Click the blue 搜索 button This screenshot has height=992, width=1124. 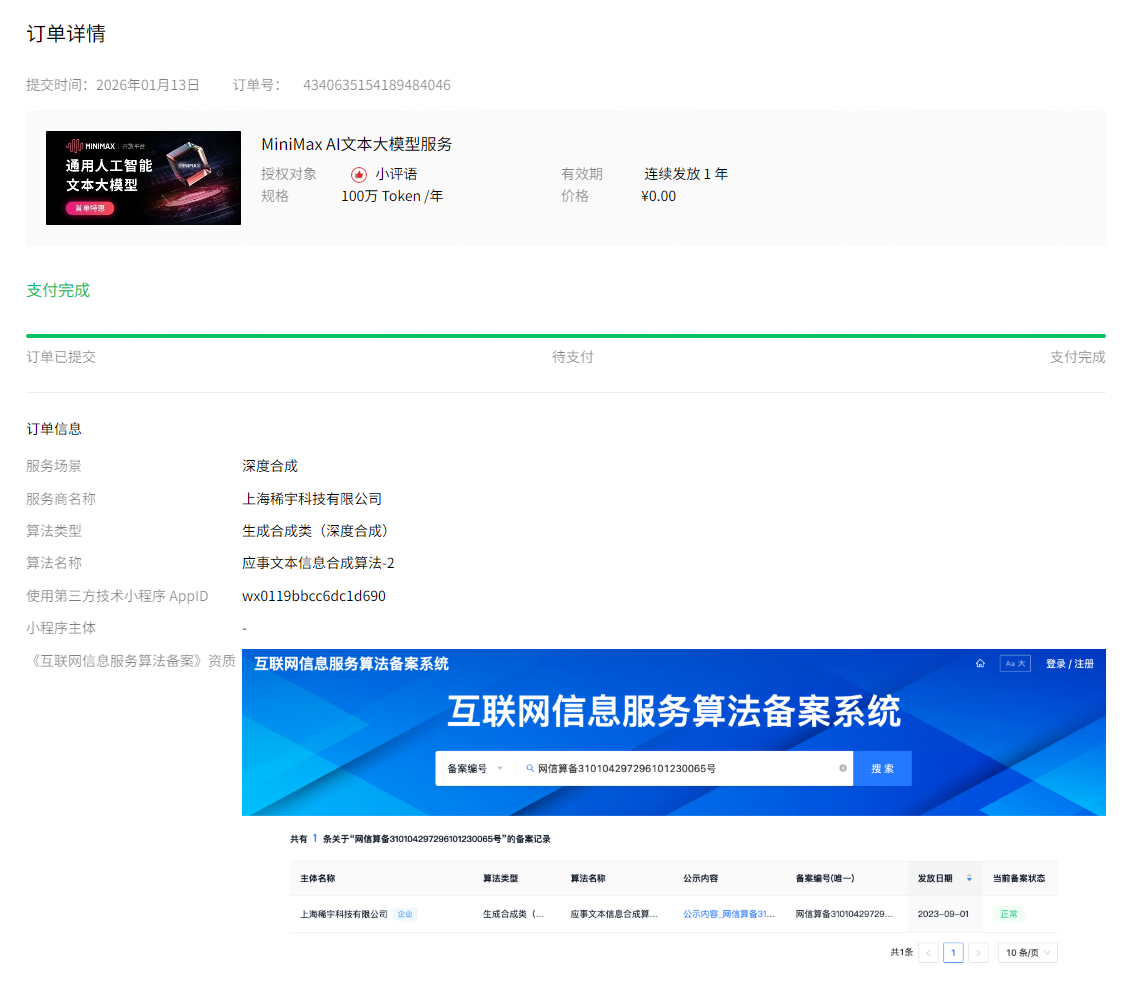(882, 768)
